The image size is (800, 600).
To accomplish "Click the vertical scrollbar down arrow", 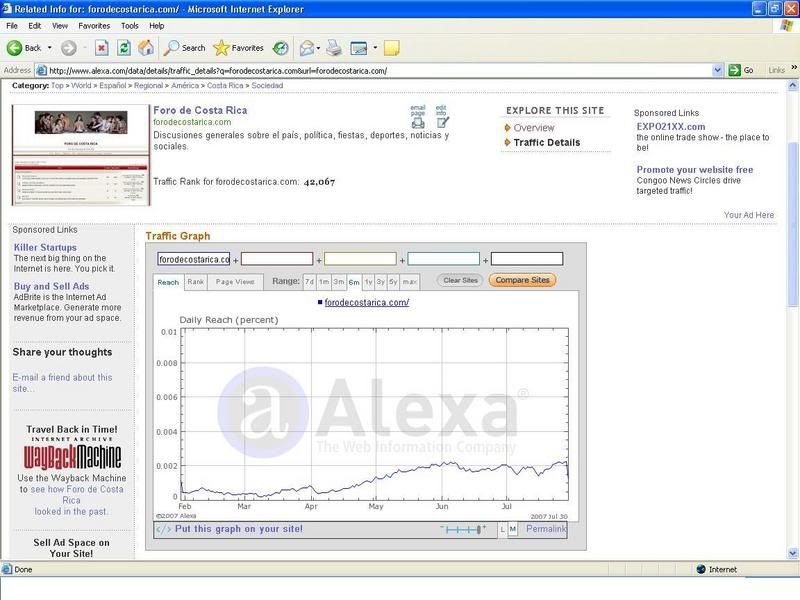I will [x=793, y=553].
